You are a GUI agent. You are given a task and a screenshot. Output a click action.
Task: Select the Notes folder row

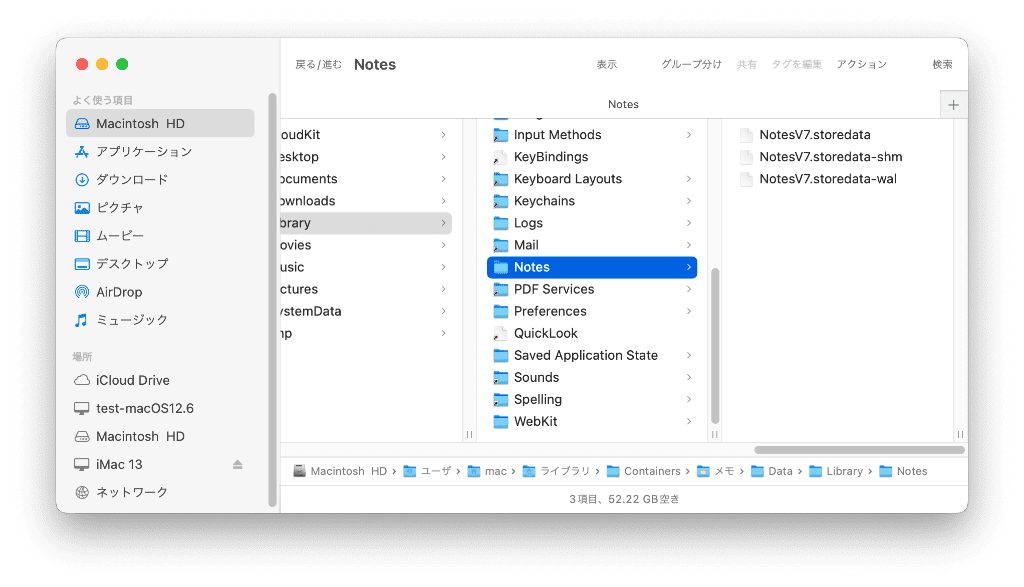pyautogui.click(x=592, y=267)
